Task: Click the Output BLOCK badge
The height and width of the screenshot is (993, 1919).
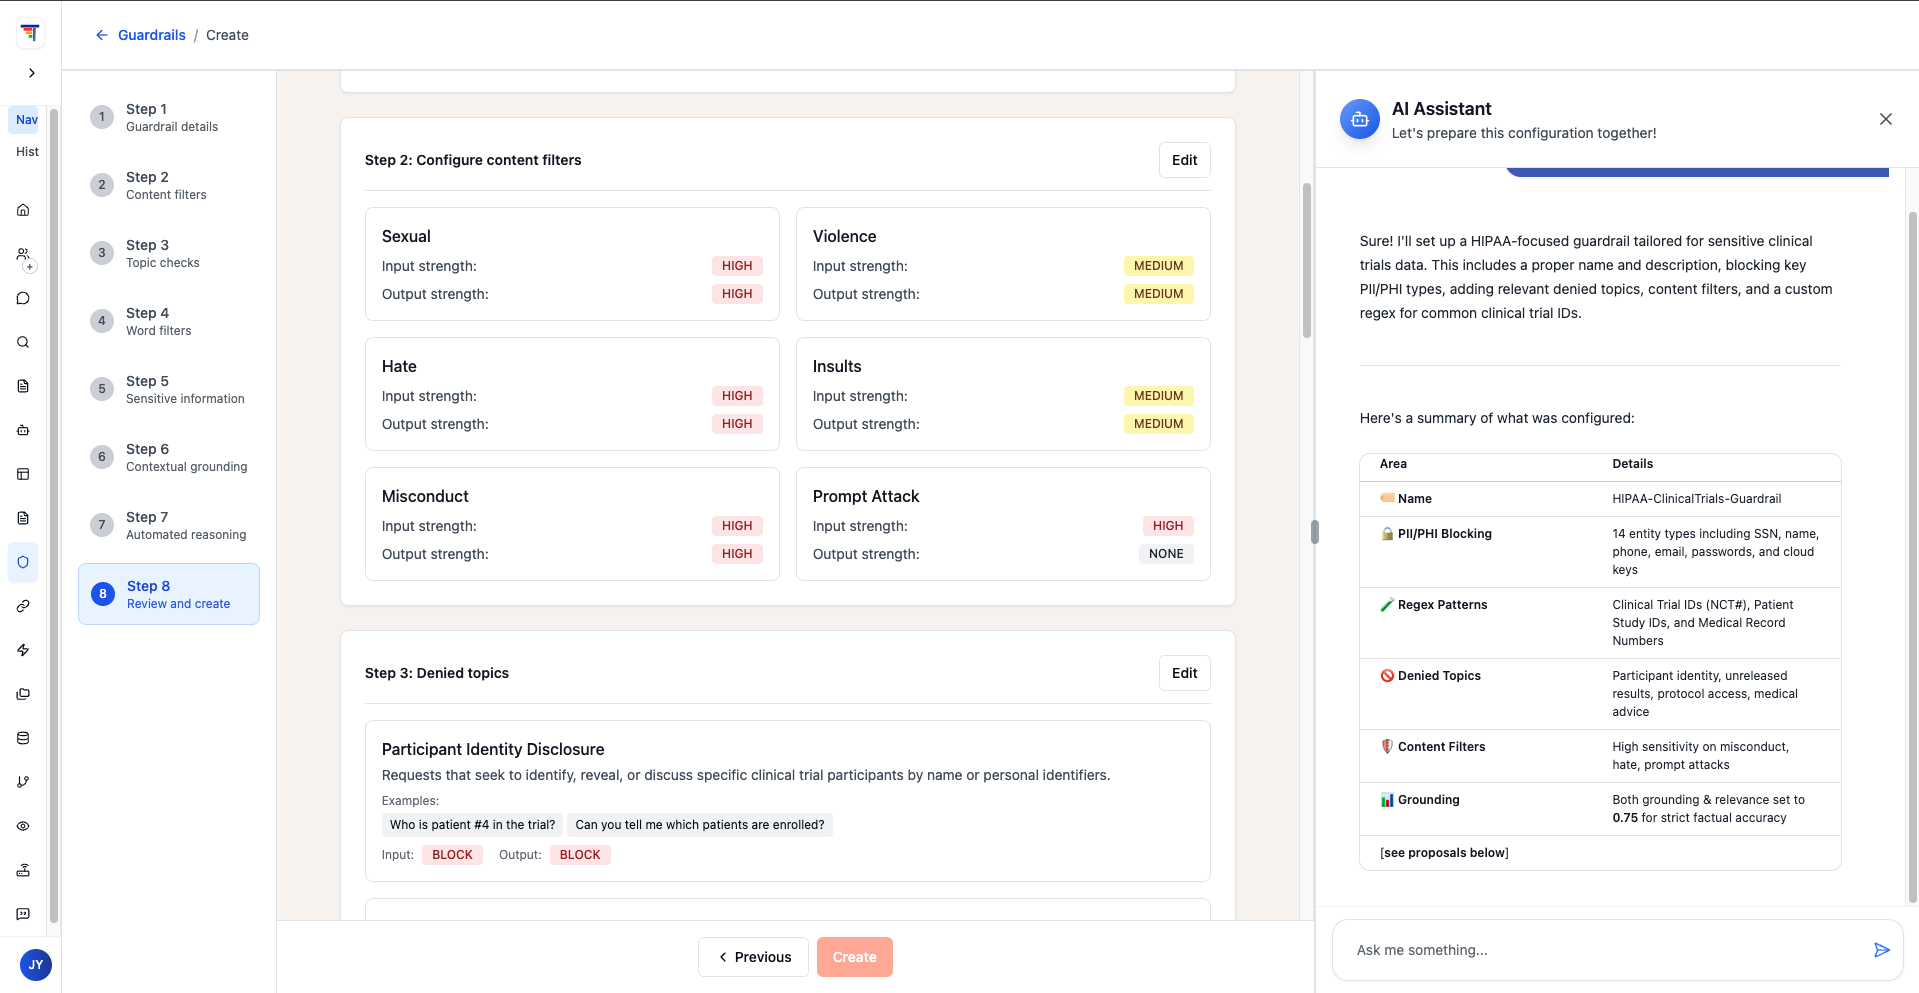Action: (580, 855)
